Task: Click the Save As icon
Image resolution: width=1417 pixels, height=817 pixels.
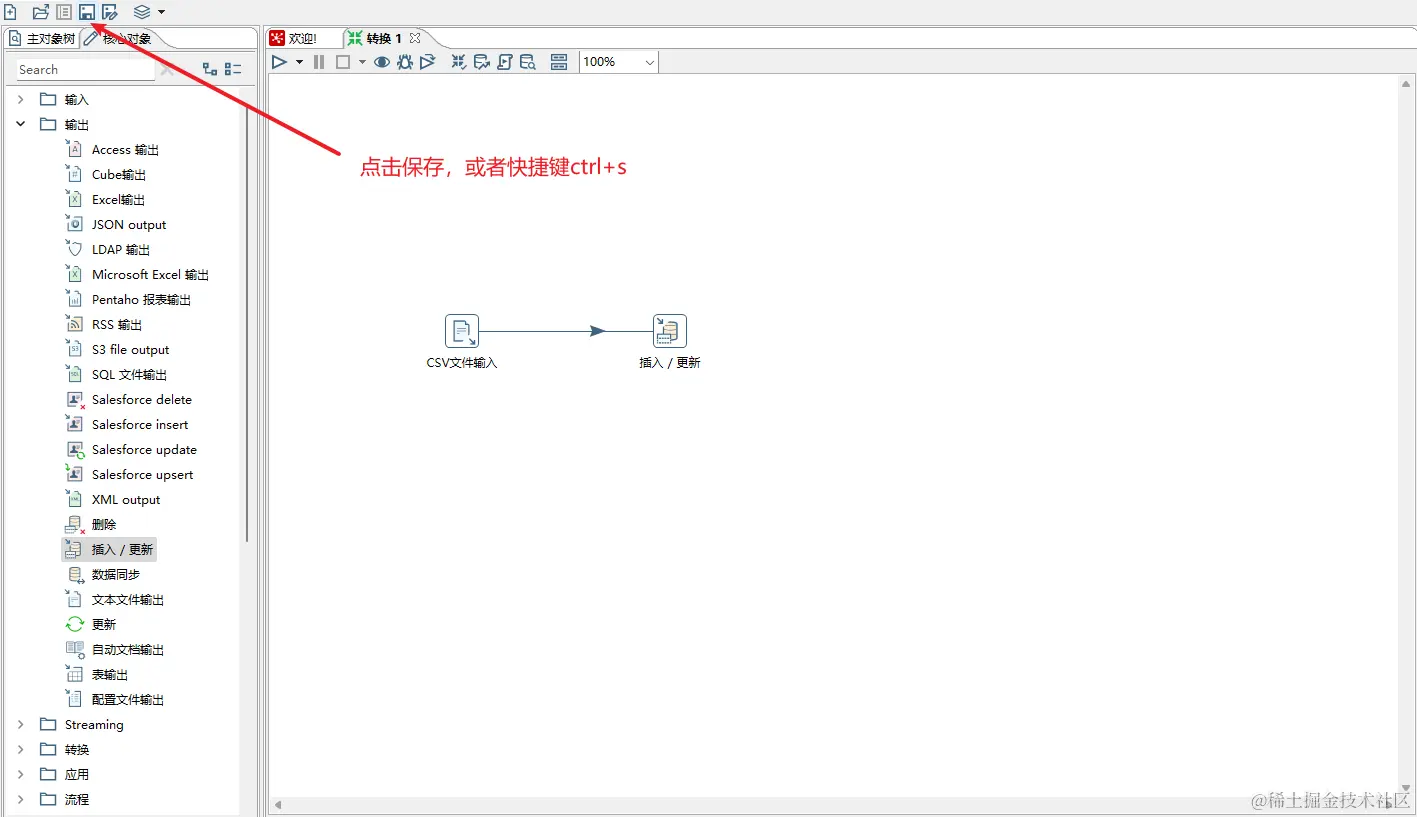Action: 110,12
